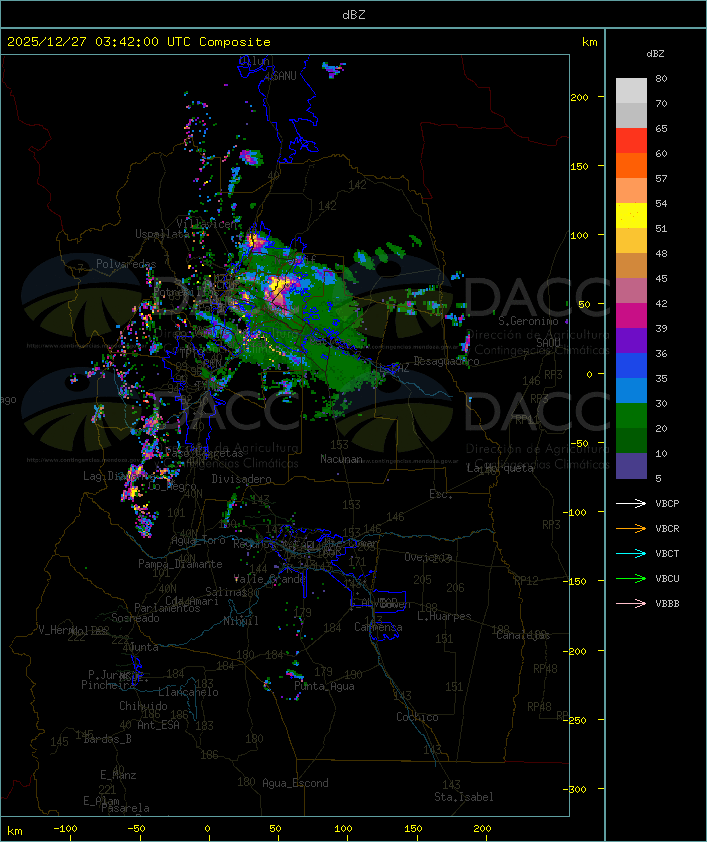Click the green VBCU arrow icon

631,578
